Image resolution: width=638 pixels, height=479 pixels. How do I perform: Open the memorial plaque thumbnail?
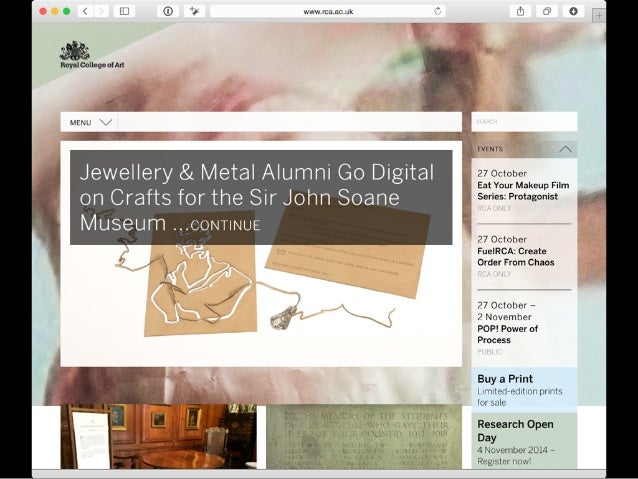click(x=364, y=436)
